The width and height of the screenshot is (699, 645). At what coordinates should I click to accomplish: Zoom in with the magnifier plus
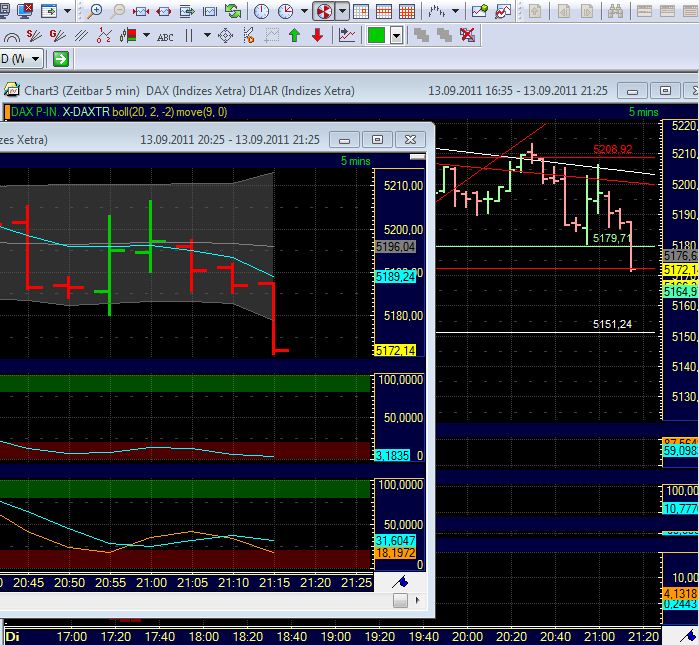[x=94, y=11]
